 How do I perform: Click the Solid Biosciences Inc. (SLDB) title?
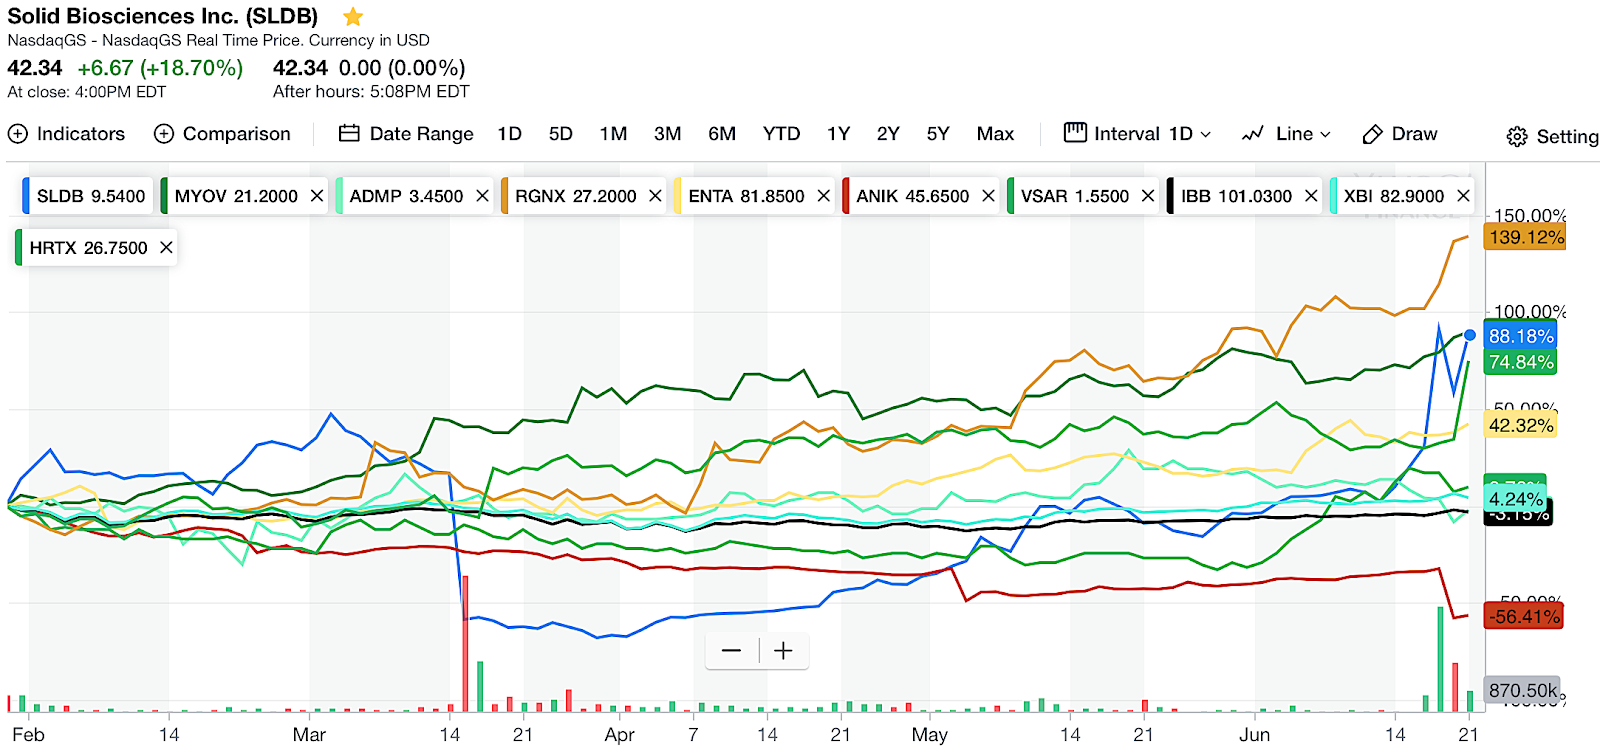tap(163, 17)
